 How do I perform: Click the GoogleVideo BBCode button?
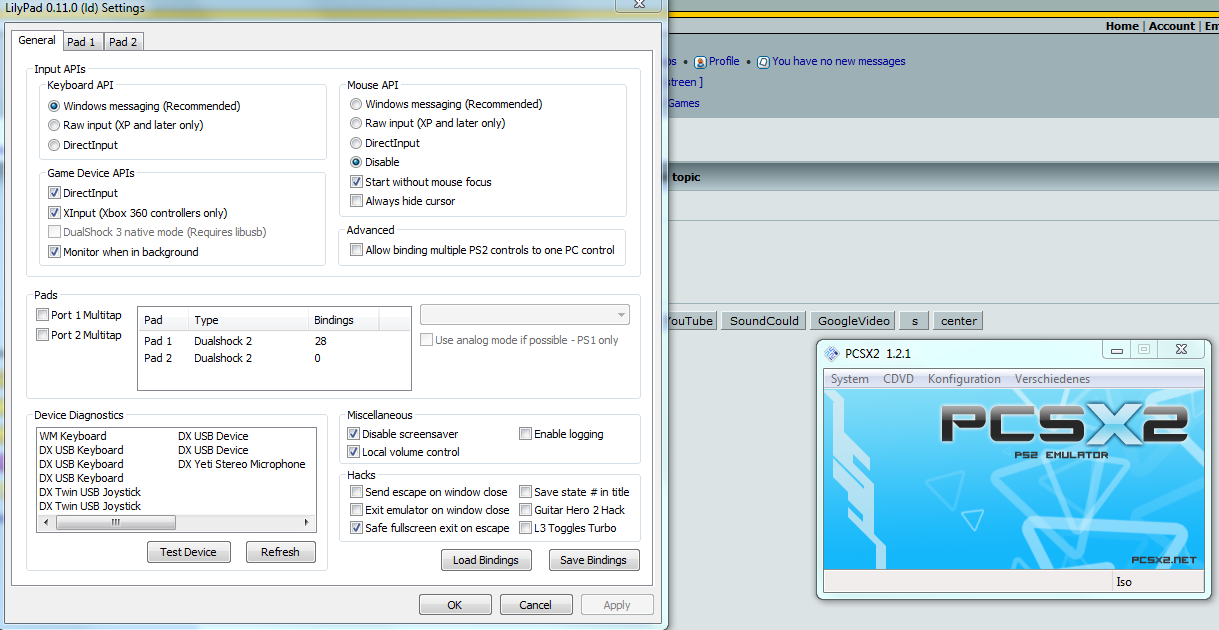click(x=854, y=321)
